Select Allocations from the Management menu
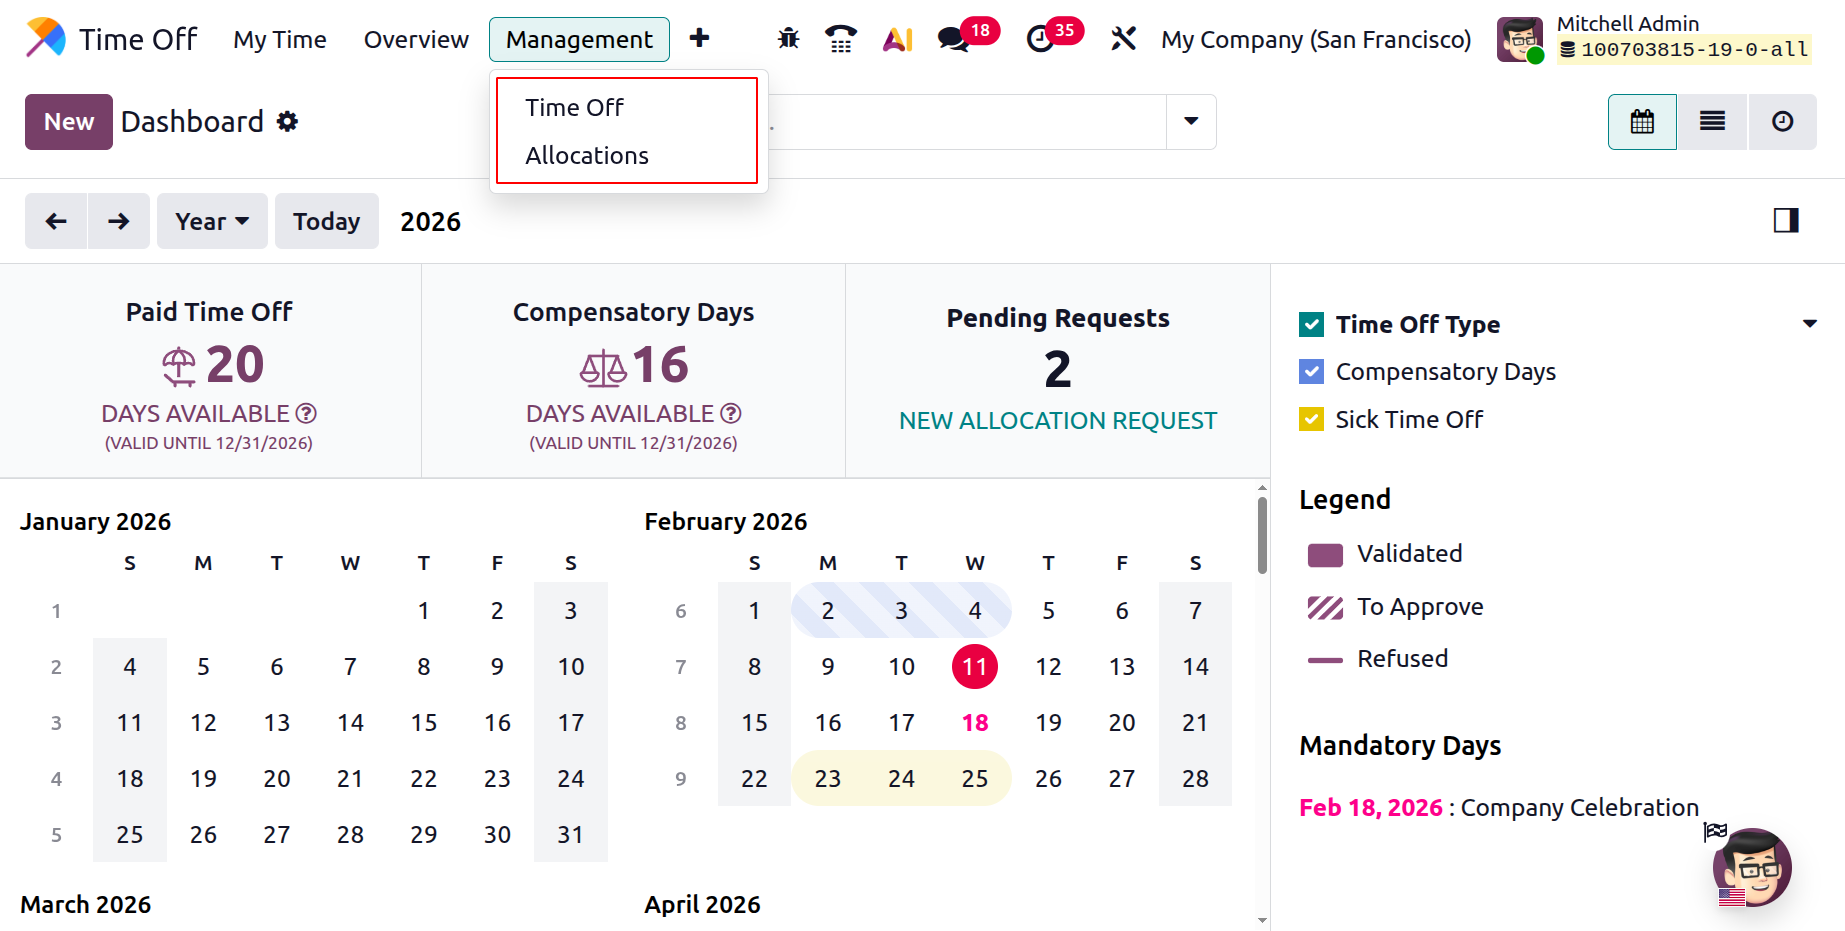The height and width of the screenshot is (931, 1845). (587, 156)
